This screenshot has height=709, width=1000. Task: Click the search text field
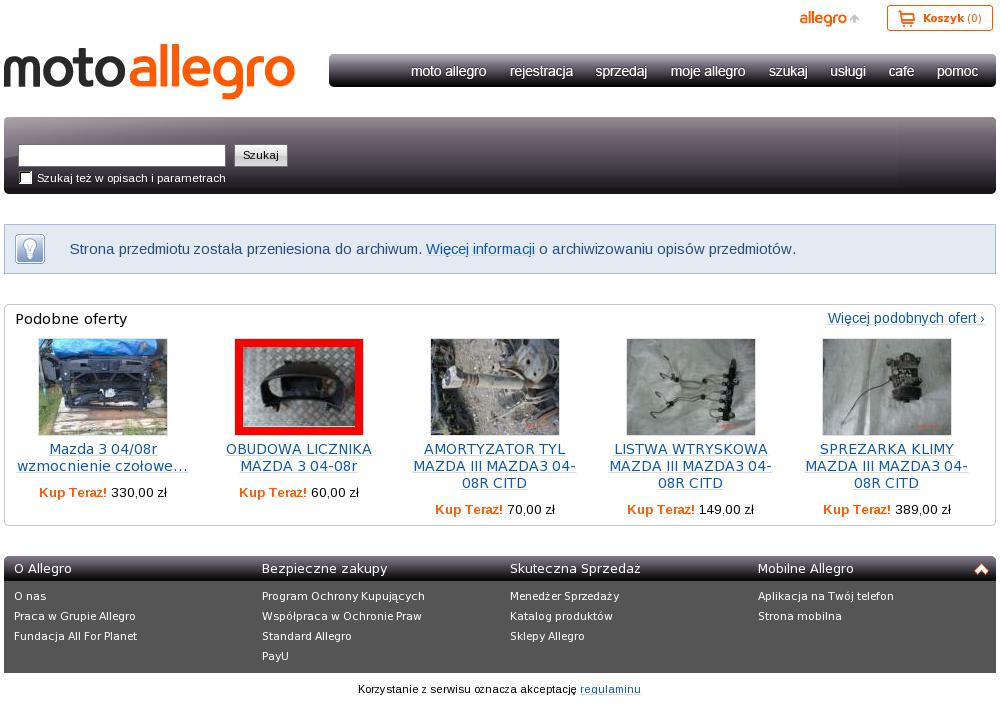point(122,155)
